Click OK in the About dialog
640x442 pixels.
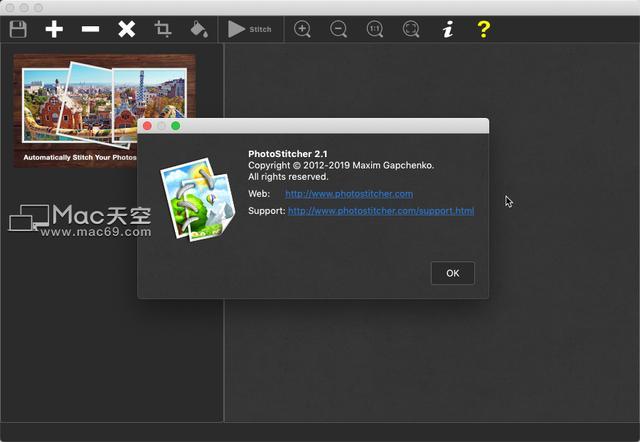tap(453, 273)
